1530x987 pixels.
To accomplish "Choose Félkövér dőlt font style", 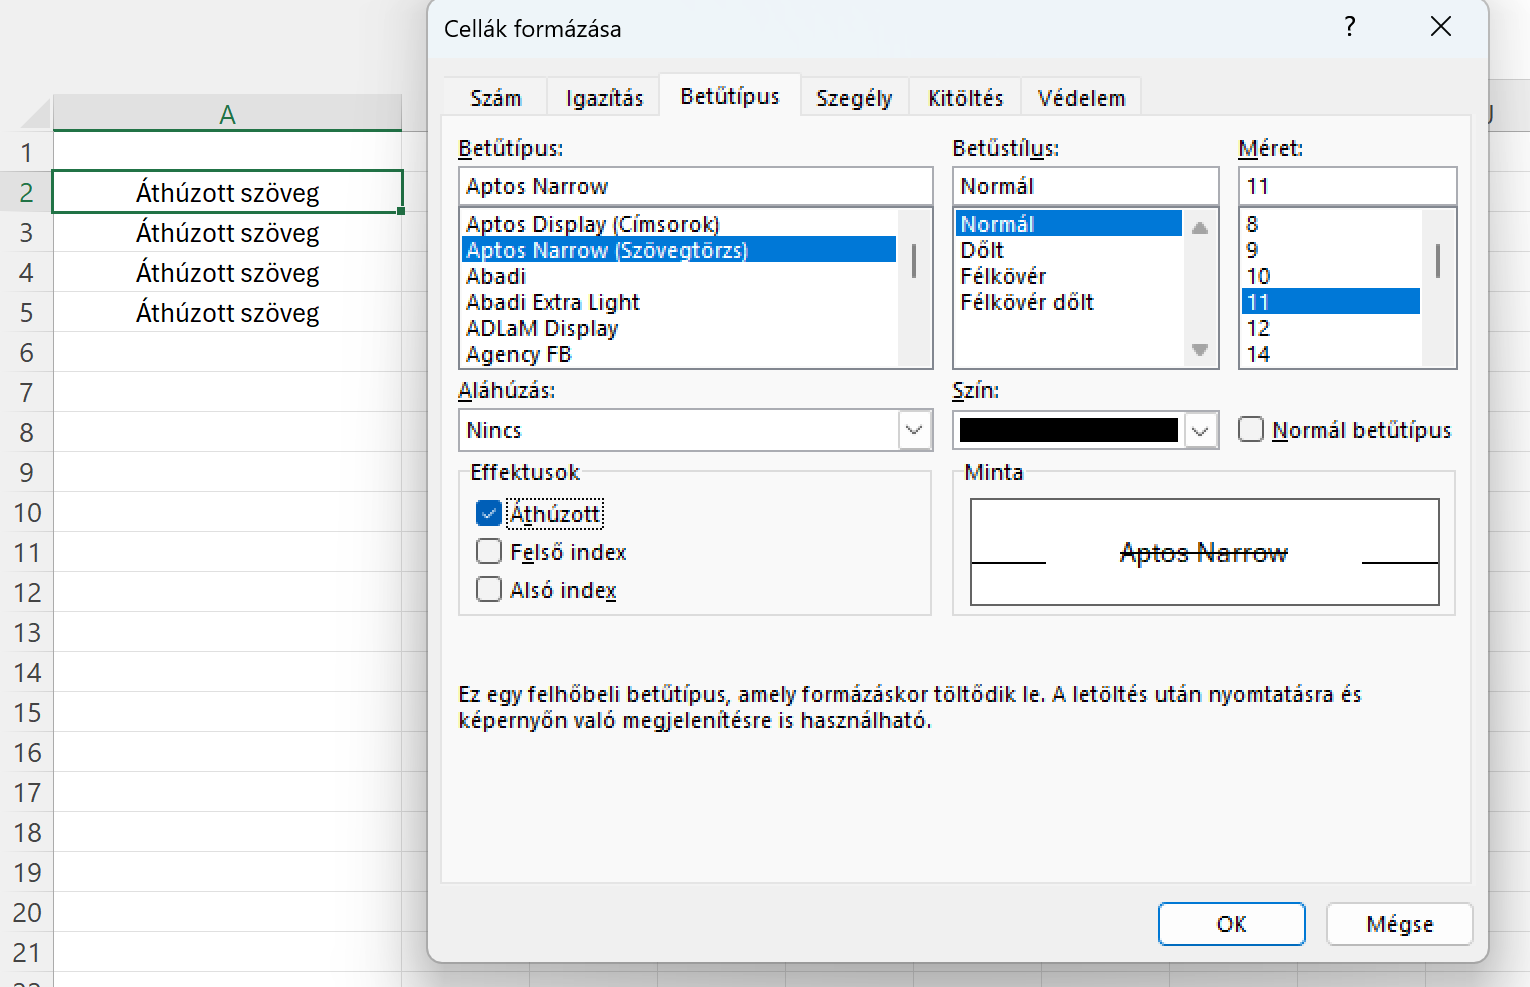I will coord(1027,302).
